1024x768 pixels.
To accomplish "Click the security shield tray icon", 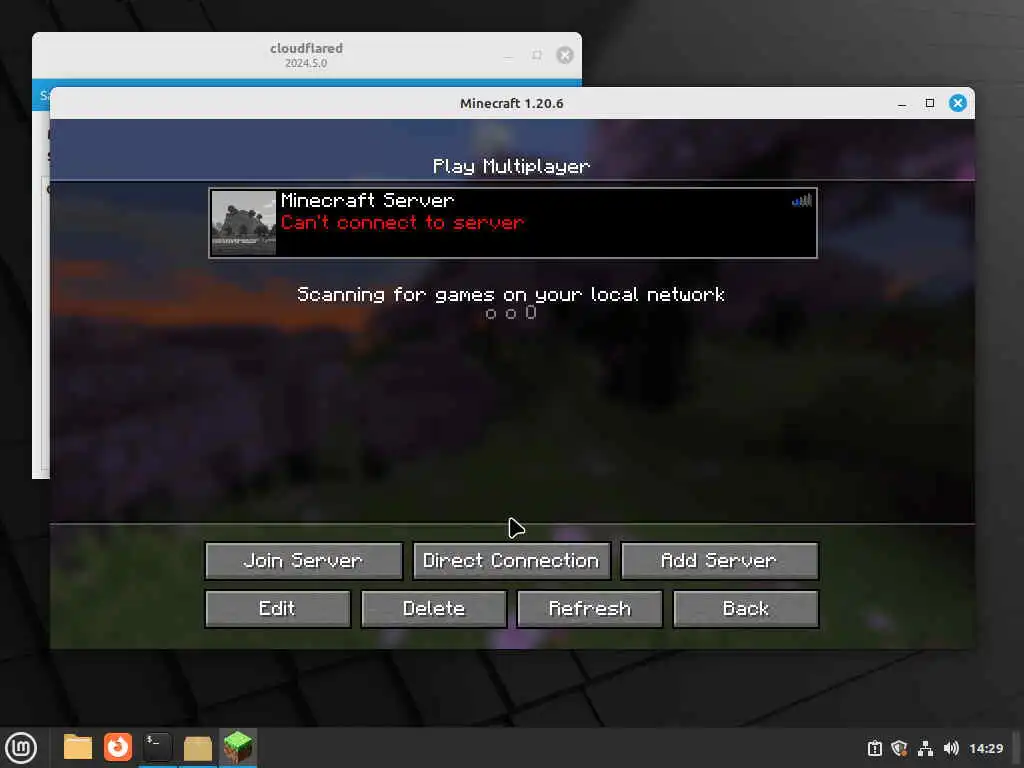I will (x=899, y=748).
